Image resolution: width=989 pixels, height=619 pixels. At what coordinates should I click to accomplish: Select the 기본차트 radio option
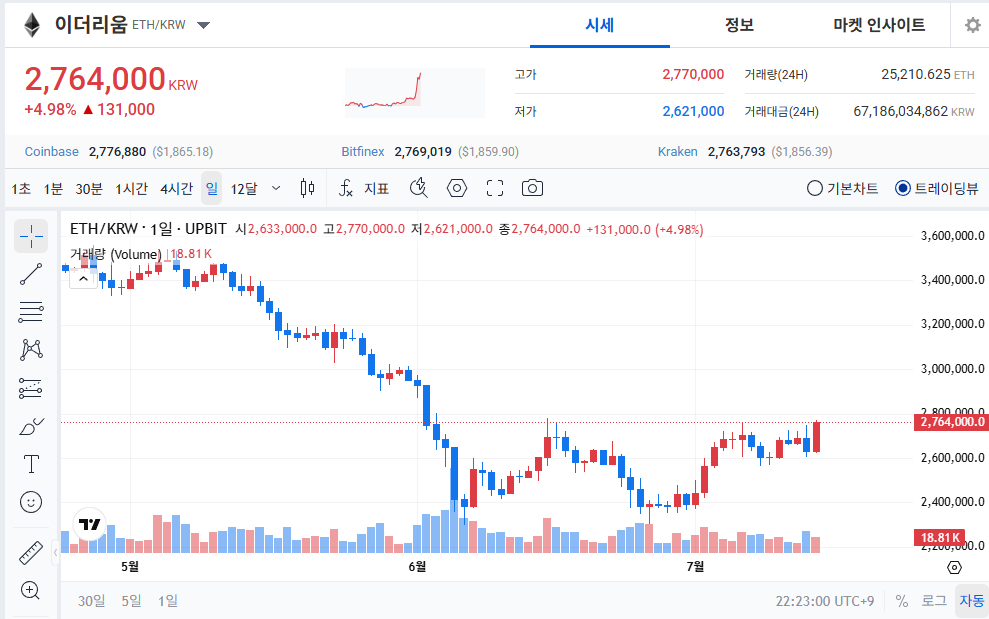(842, 188)
